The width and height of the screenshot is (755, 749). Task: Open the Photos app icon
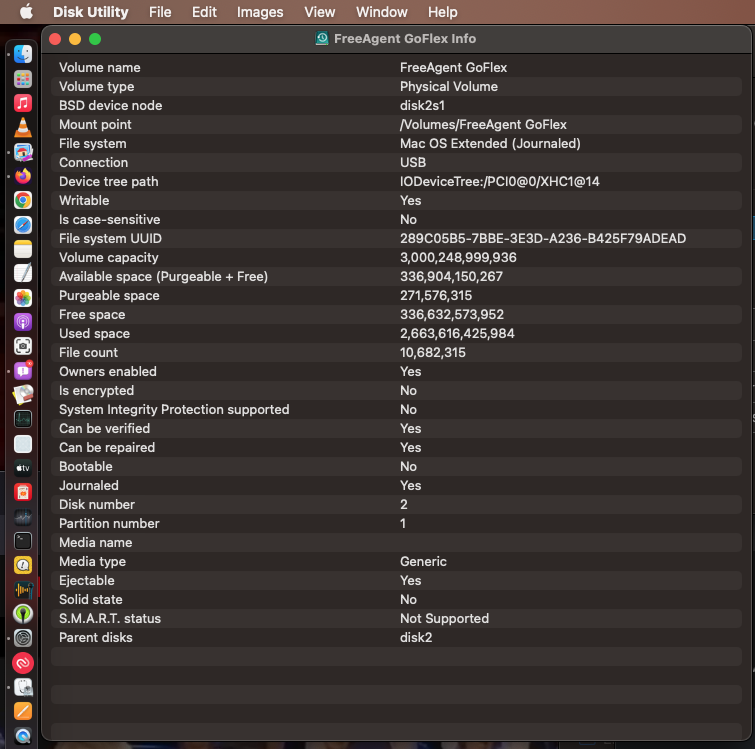click(x=23, y=297)
